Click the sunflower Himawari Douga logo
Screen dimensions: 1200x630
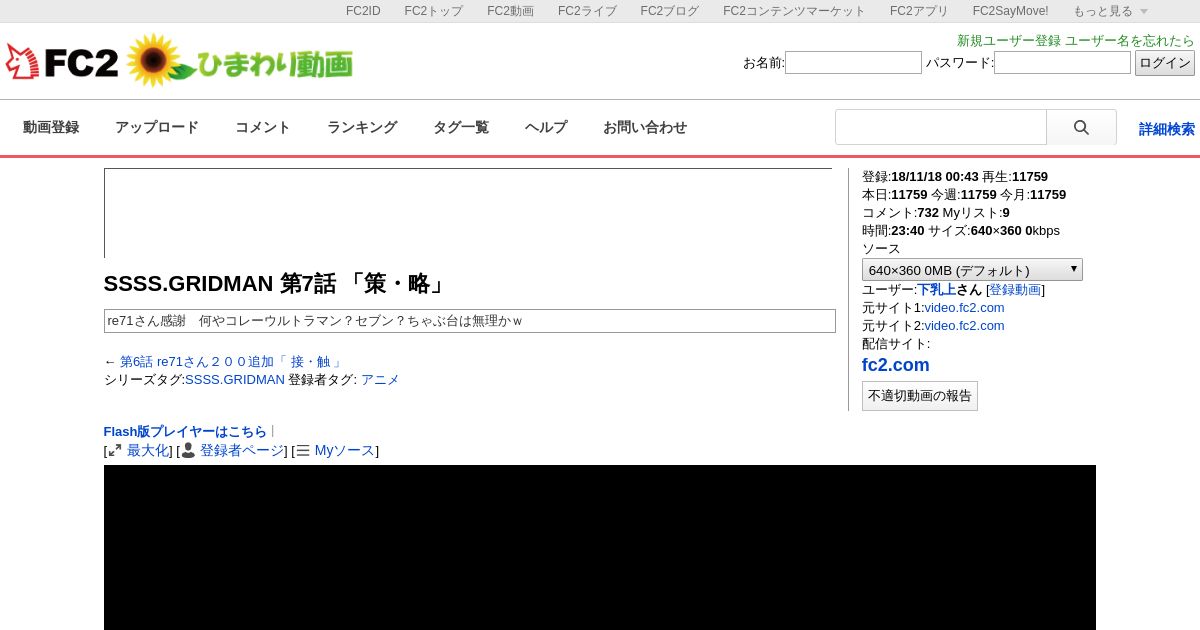coord(240,62)
